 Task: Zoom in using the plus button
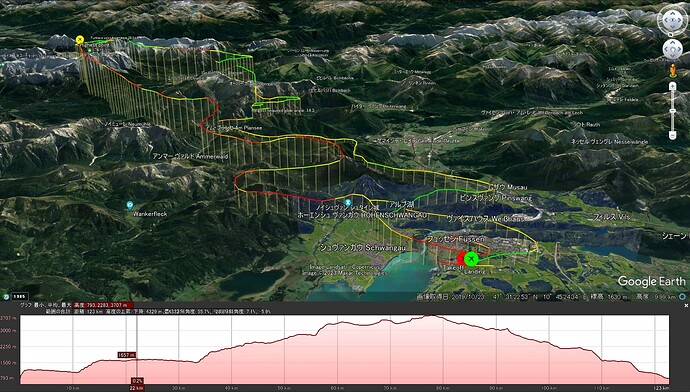pos(672,87)
